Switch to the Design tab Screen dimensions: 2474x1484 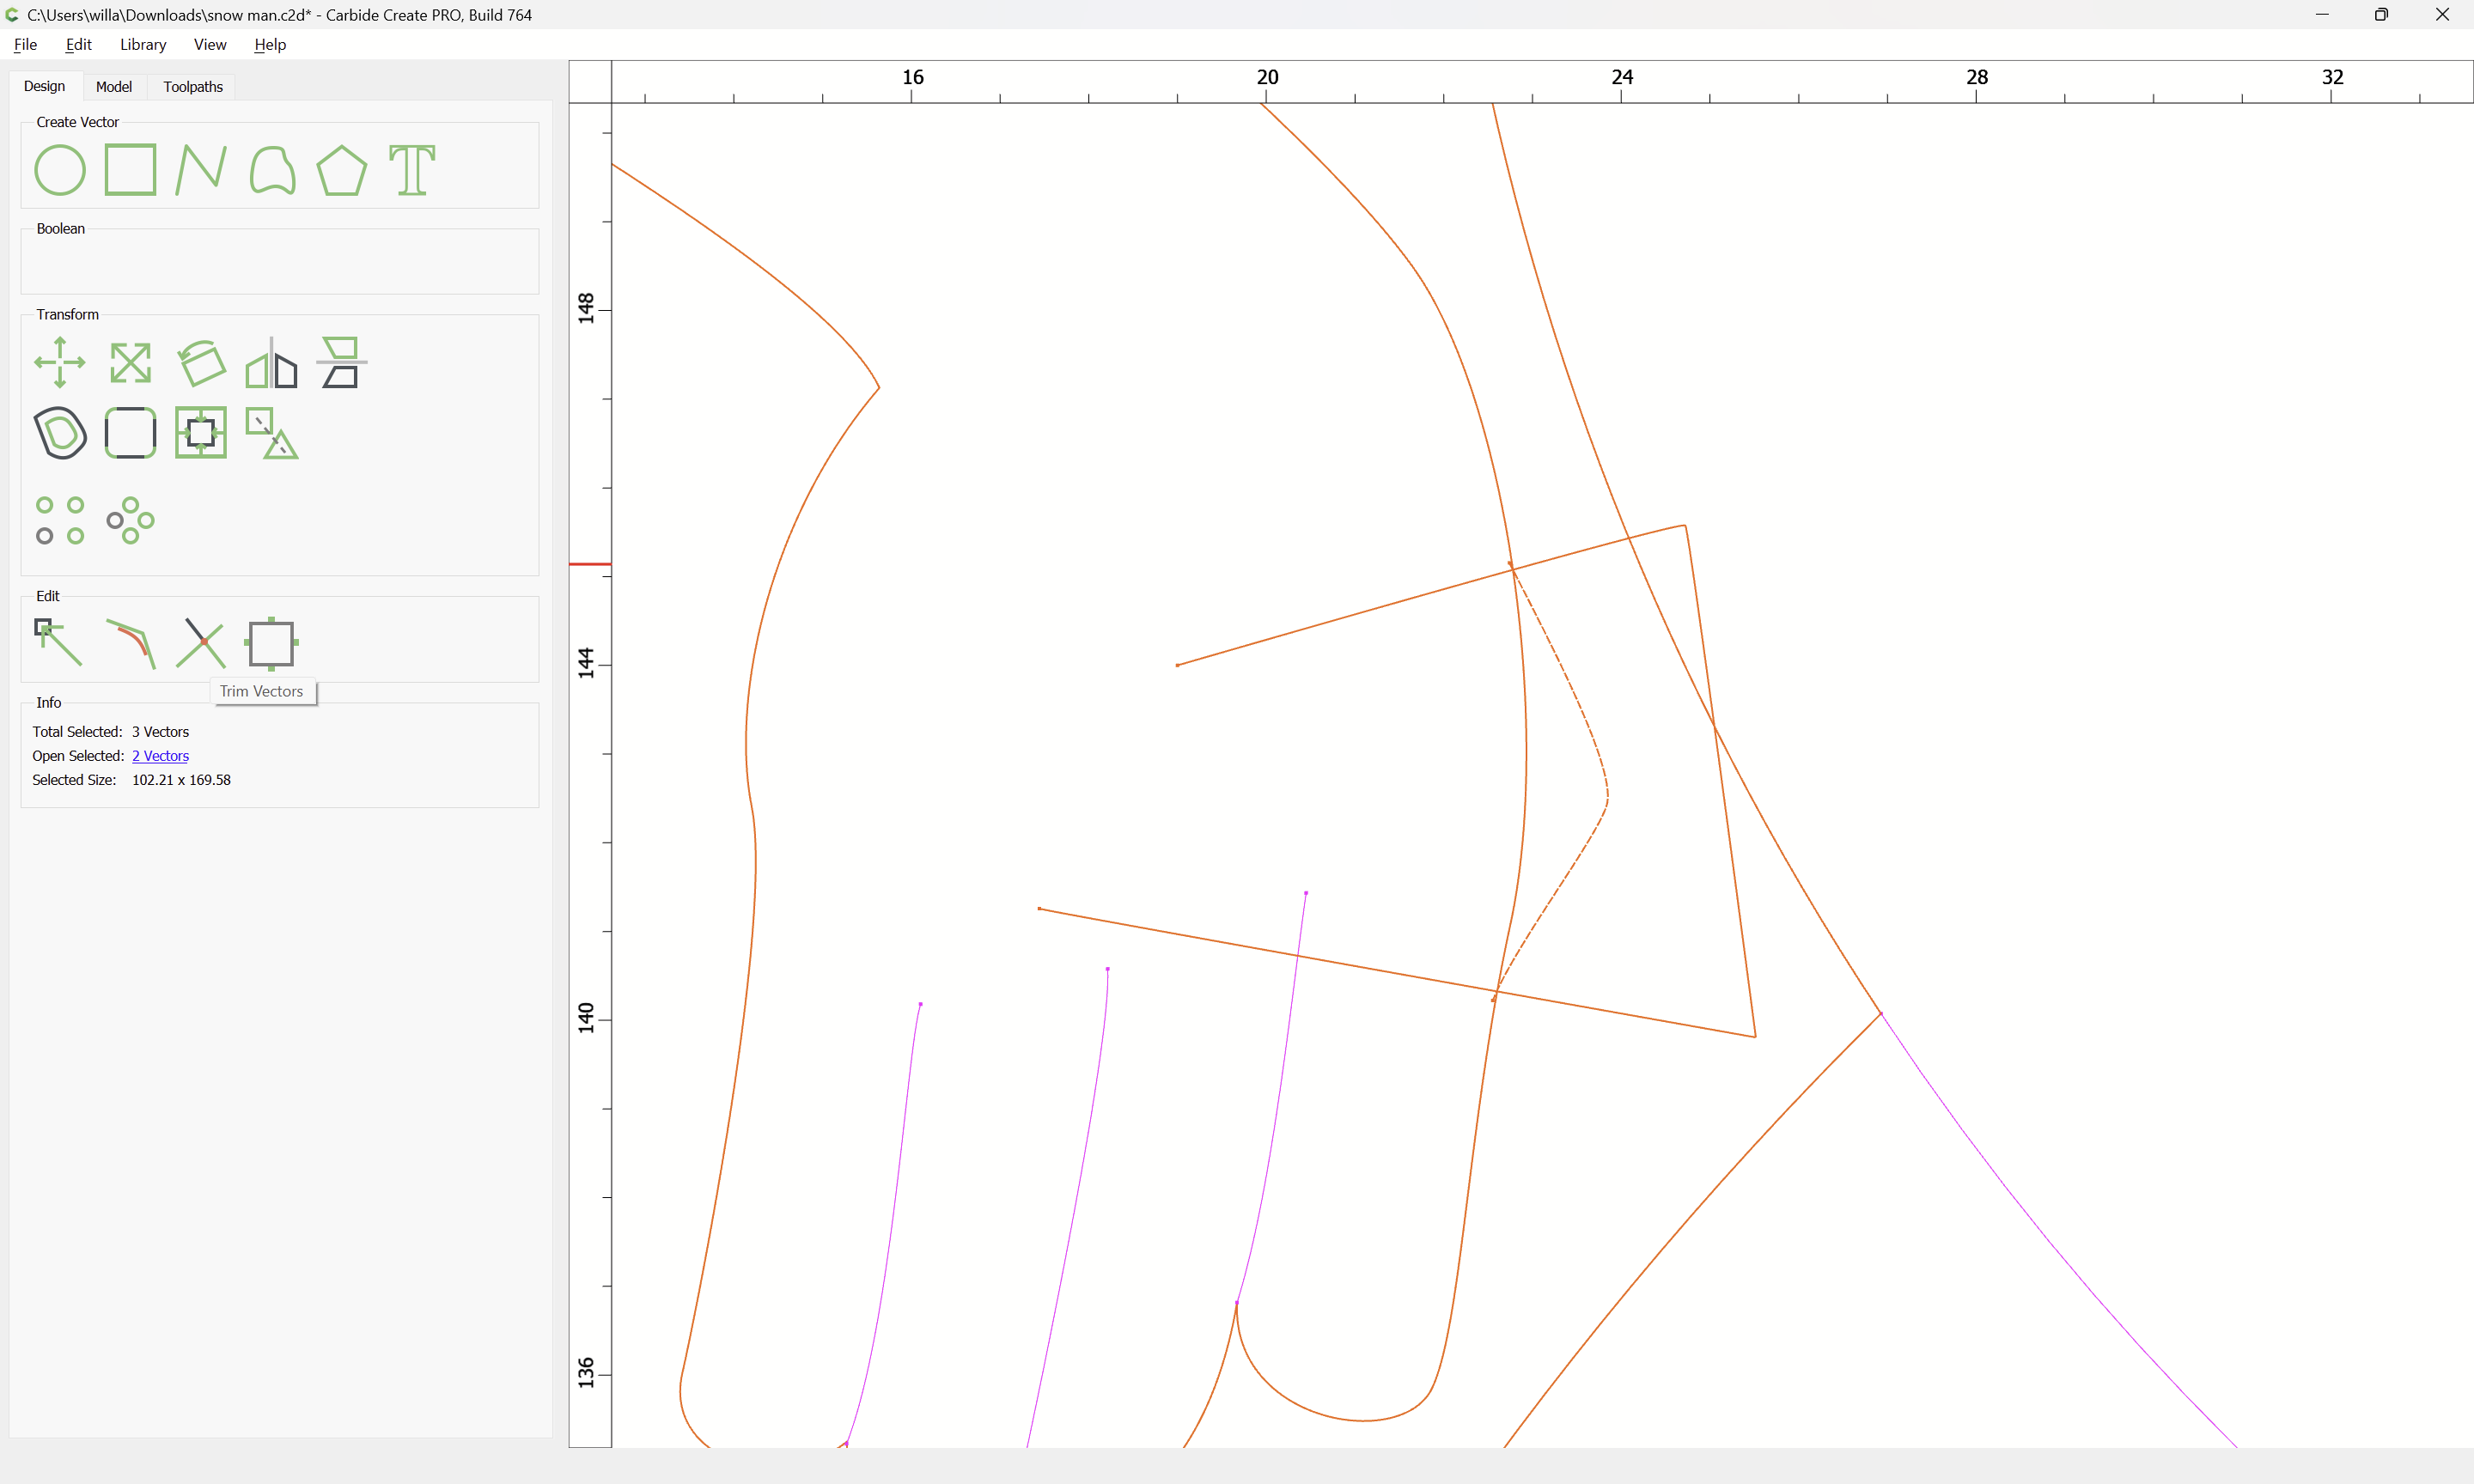pyautogui.click(x=44, y=86)
